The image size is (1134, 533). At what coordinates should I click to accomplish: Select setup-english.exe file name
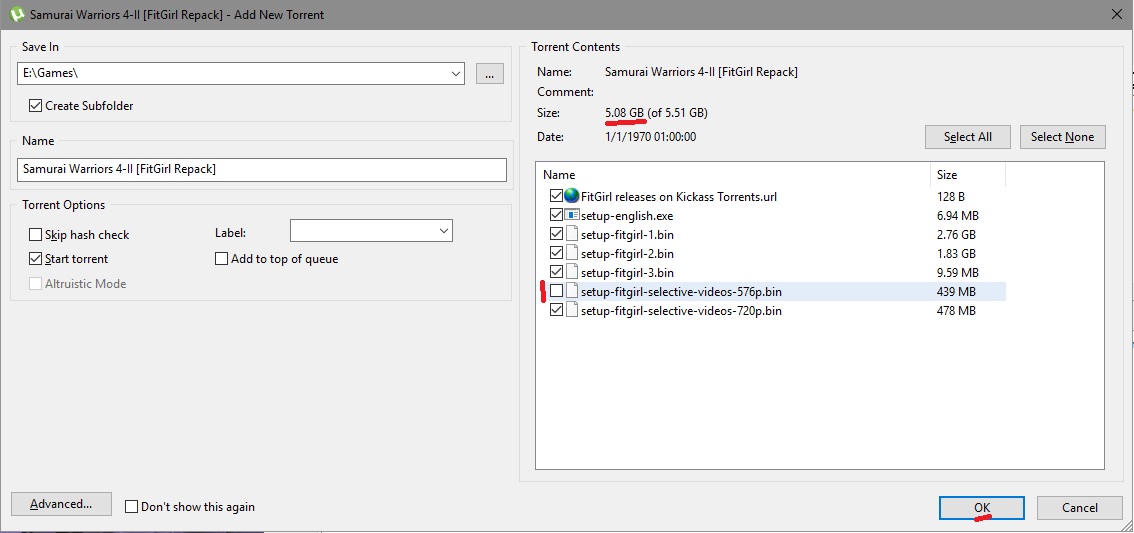[626, 216]
